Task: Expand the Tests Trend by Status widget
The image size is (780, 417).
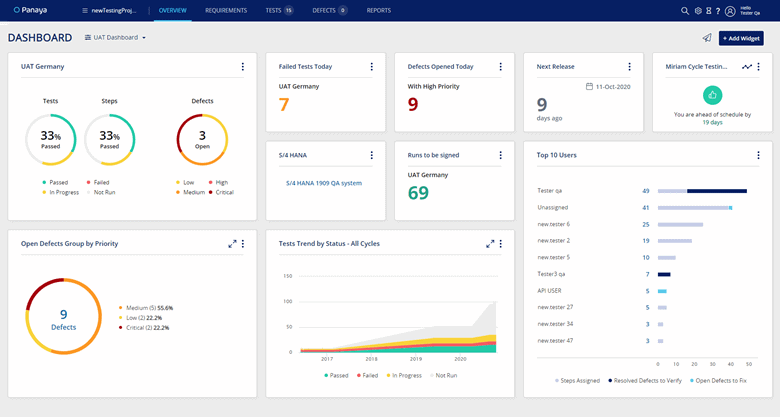Action: (490, 244)
